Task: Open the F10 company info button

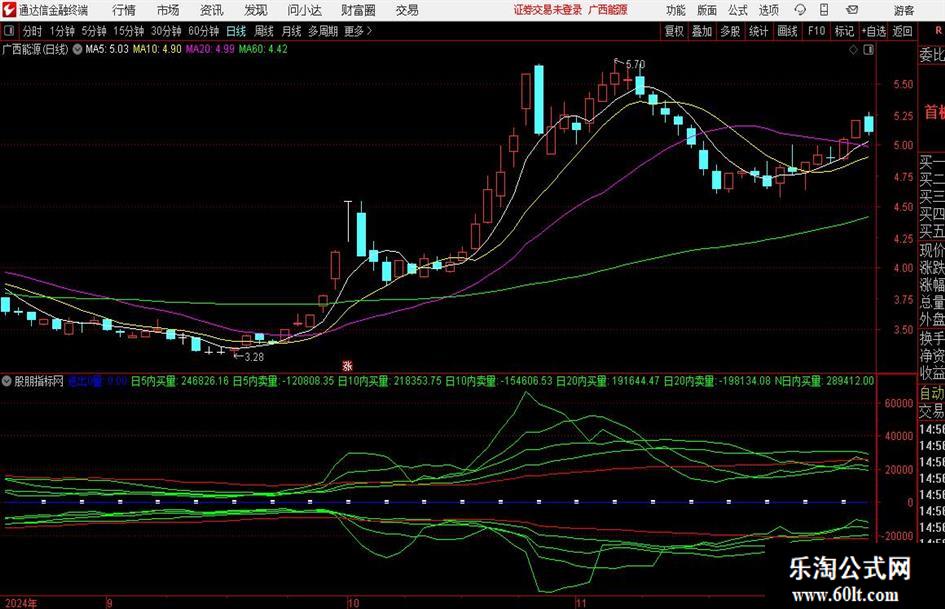Action: pos(817,31)
